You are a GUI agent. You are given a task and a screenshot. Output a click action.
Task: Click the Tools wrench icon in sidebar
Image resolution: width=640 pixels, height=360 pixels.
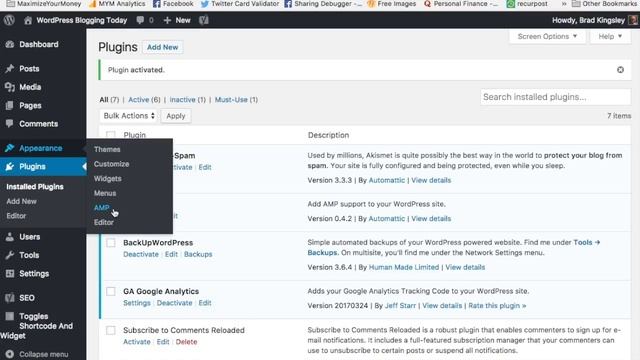click(x=10, y=255)
